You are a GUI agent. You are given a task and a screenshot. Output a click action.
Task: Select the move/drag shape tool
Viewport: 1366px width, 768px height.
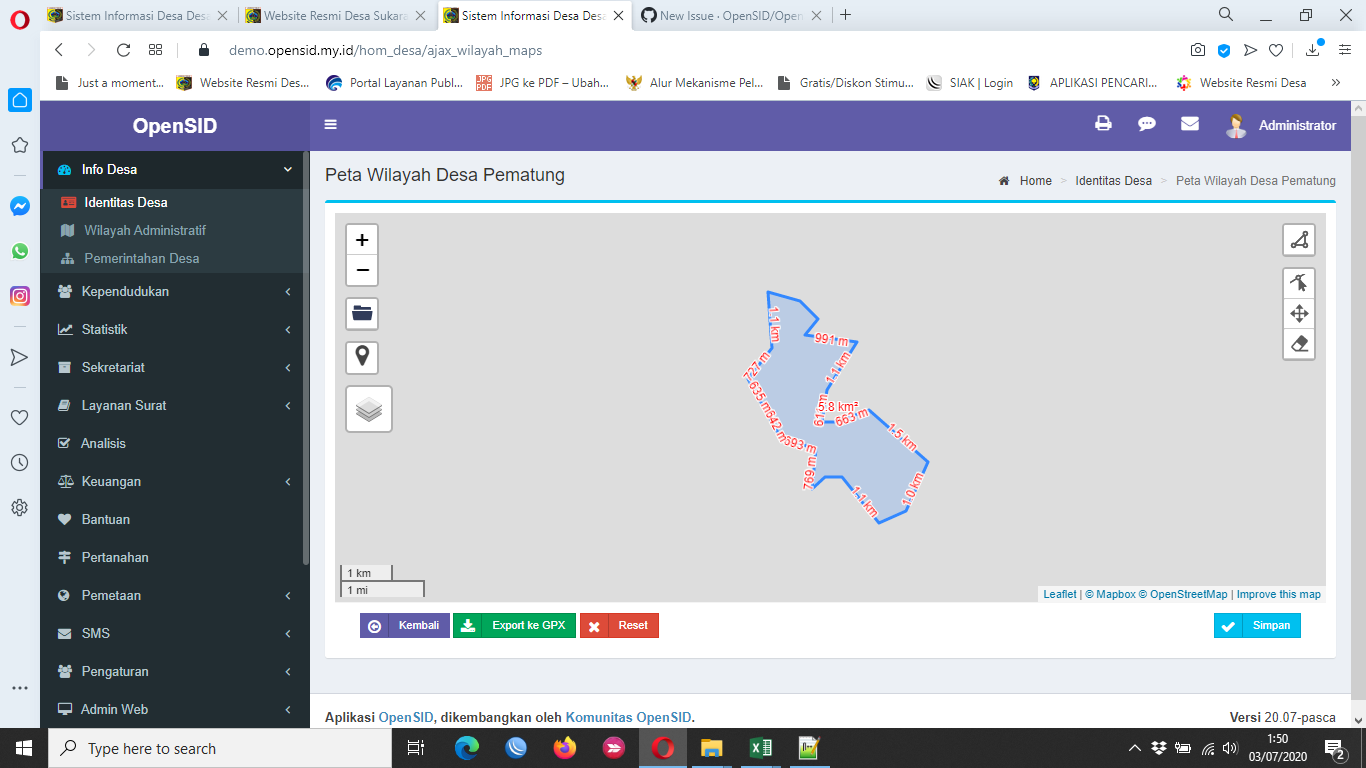pyautogui.click(x=1299, y=314)
